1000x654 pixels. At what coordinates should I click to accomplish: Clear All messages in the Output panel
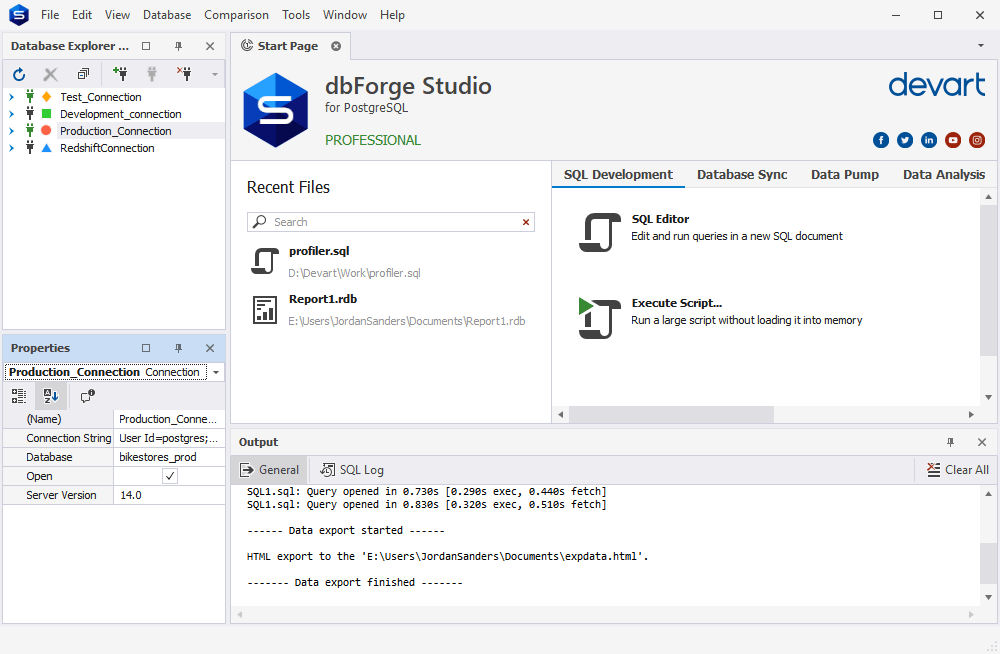tap(956, 469)
